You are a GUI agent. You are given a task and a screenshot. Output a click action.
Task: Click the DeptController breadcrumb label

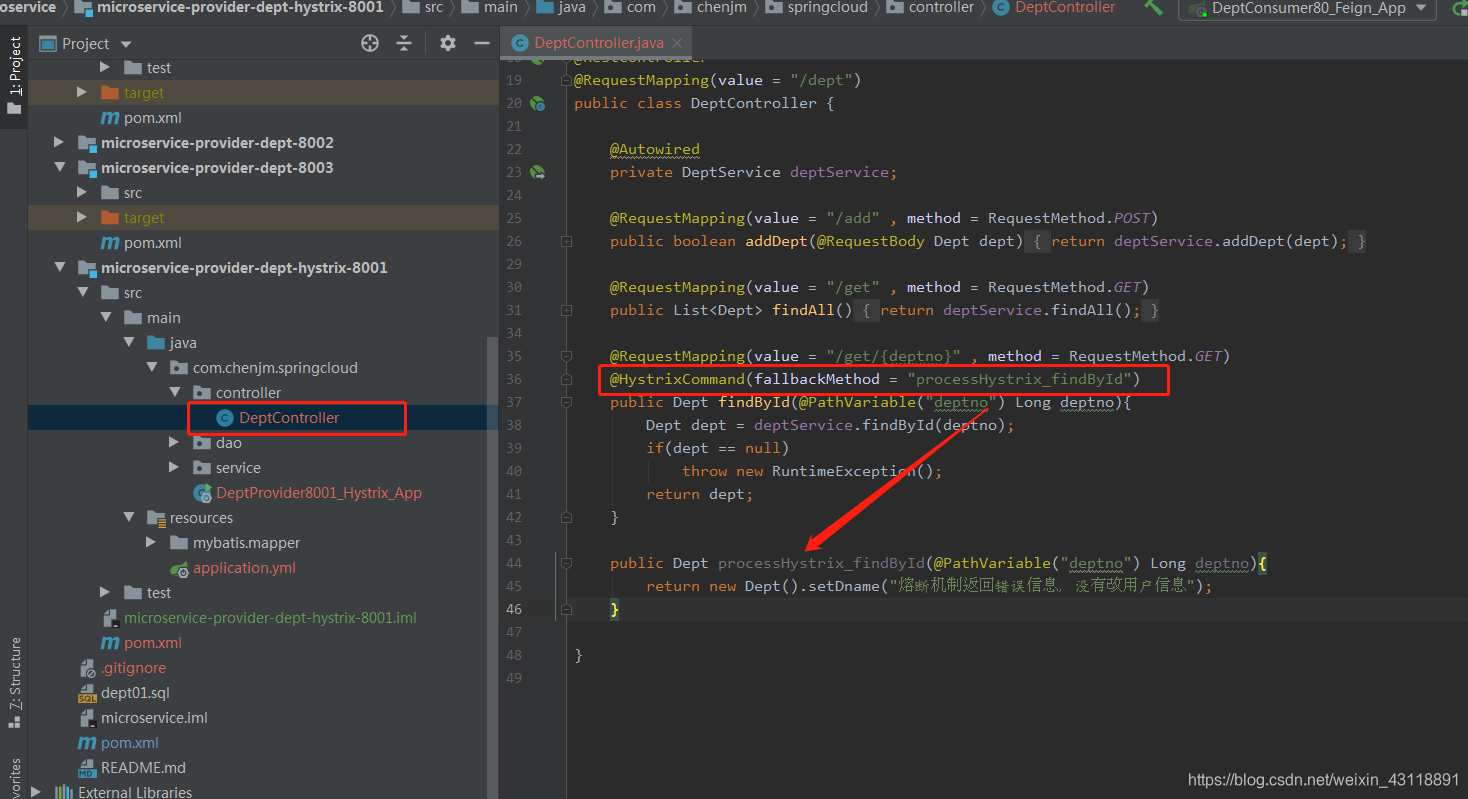pyautogui.click(x=1065, y=7)
